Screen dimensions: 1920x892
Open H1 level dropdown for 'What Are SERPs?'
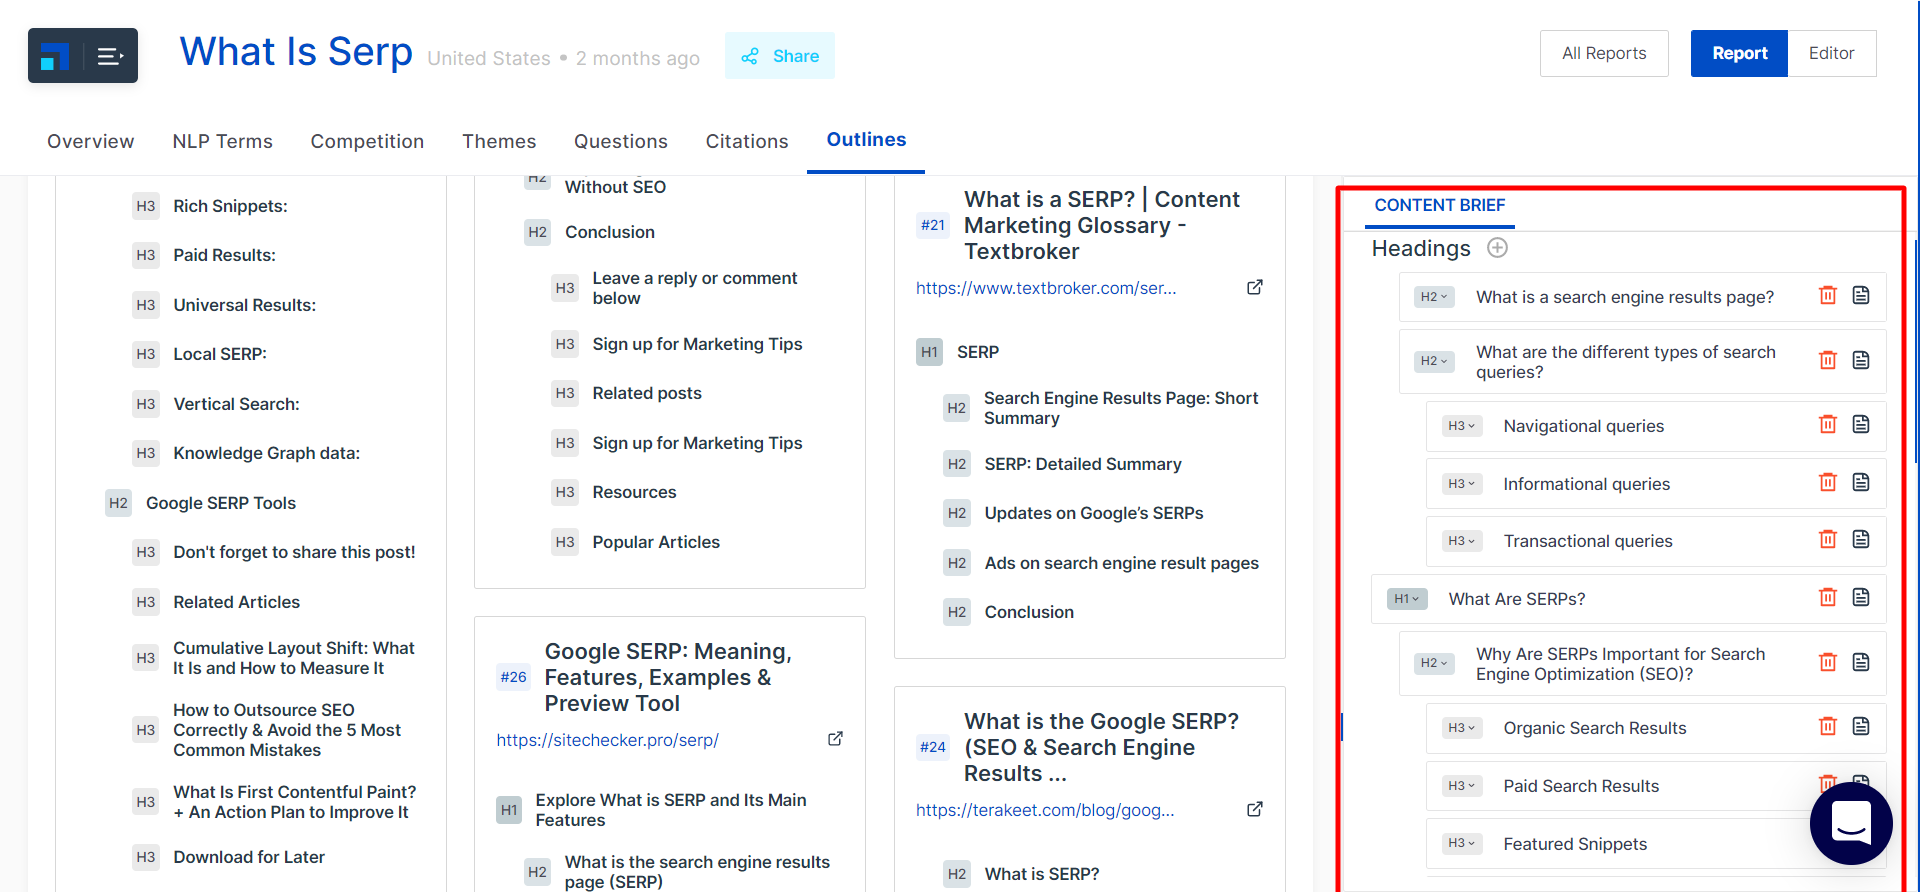[x=1407, y=599]
